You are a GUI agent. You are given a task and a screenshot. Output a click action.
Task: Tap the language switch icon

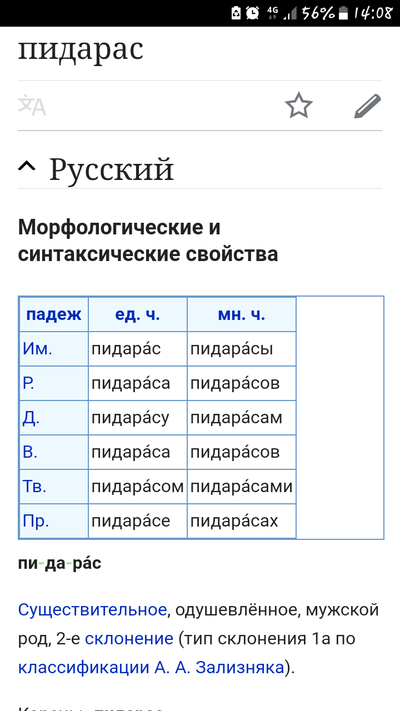pos(32,106)
